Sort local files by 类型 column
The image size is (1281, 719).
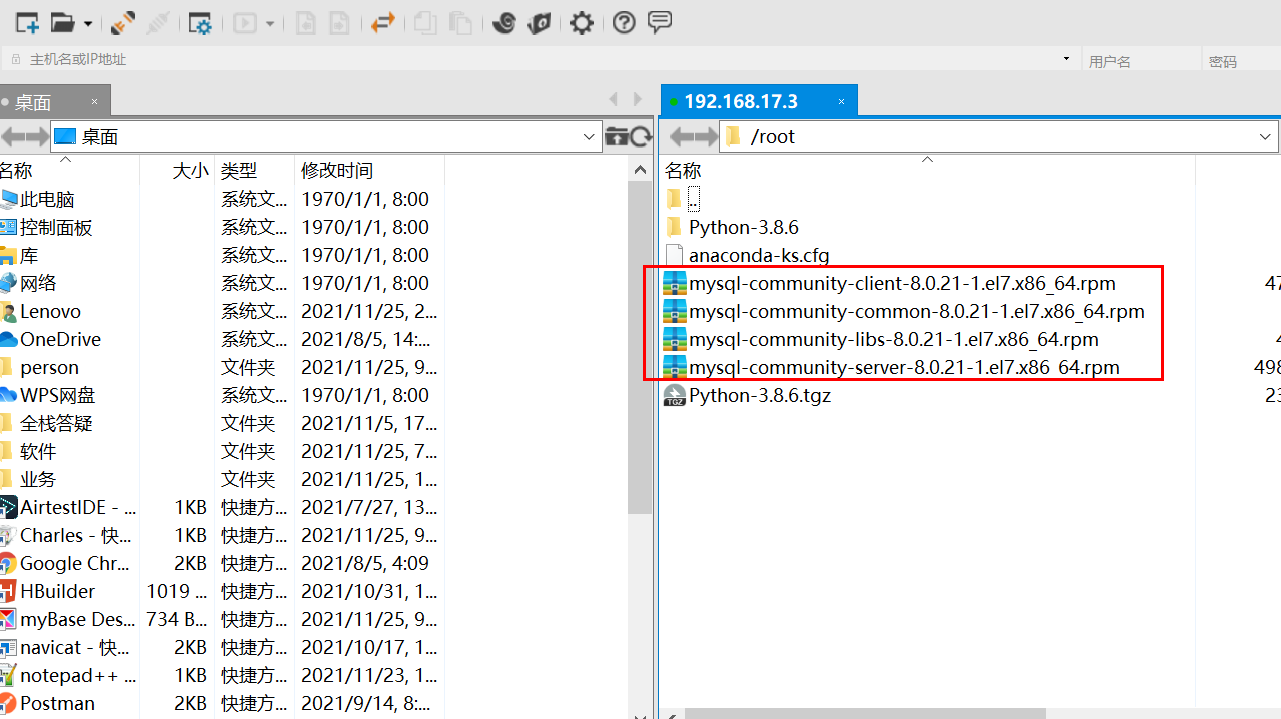(255, 170)
